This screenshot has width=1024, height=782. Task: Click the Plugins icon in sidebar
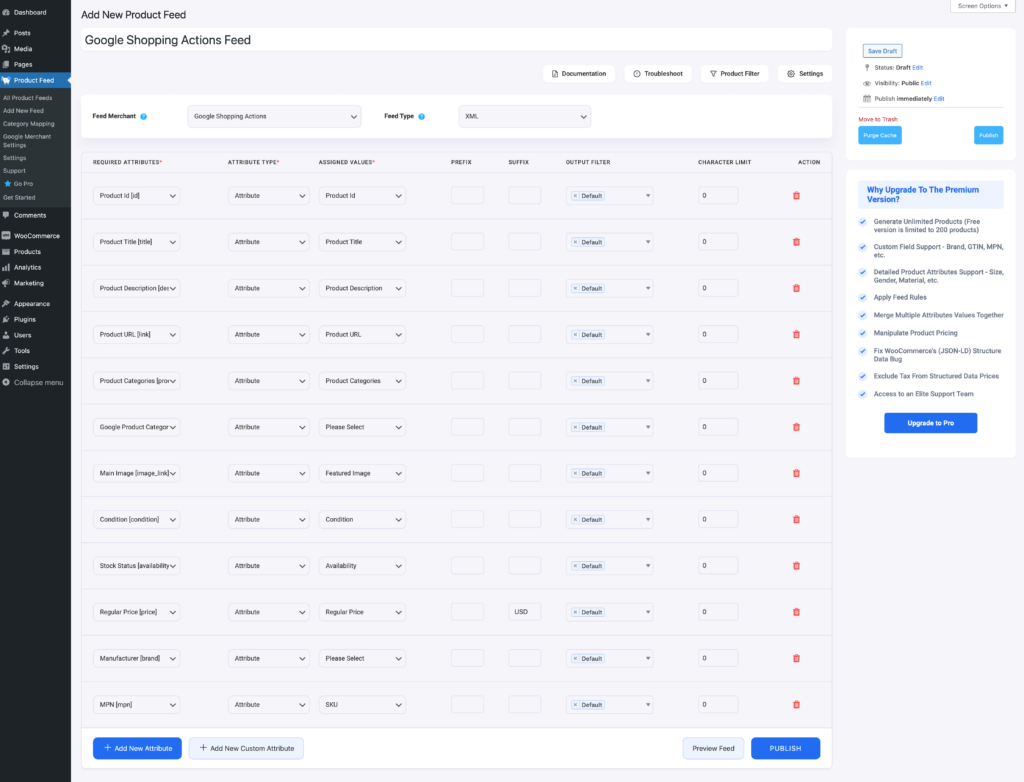point(6,319)
